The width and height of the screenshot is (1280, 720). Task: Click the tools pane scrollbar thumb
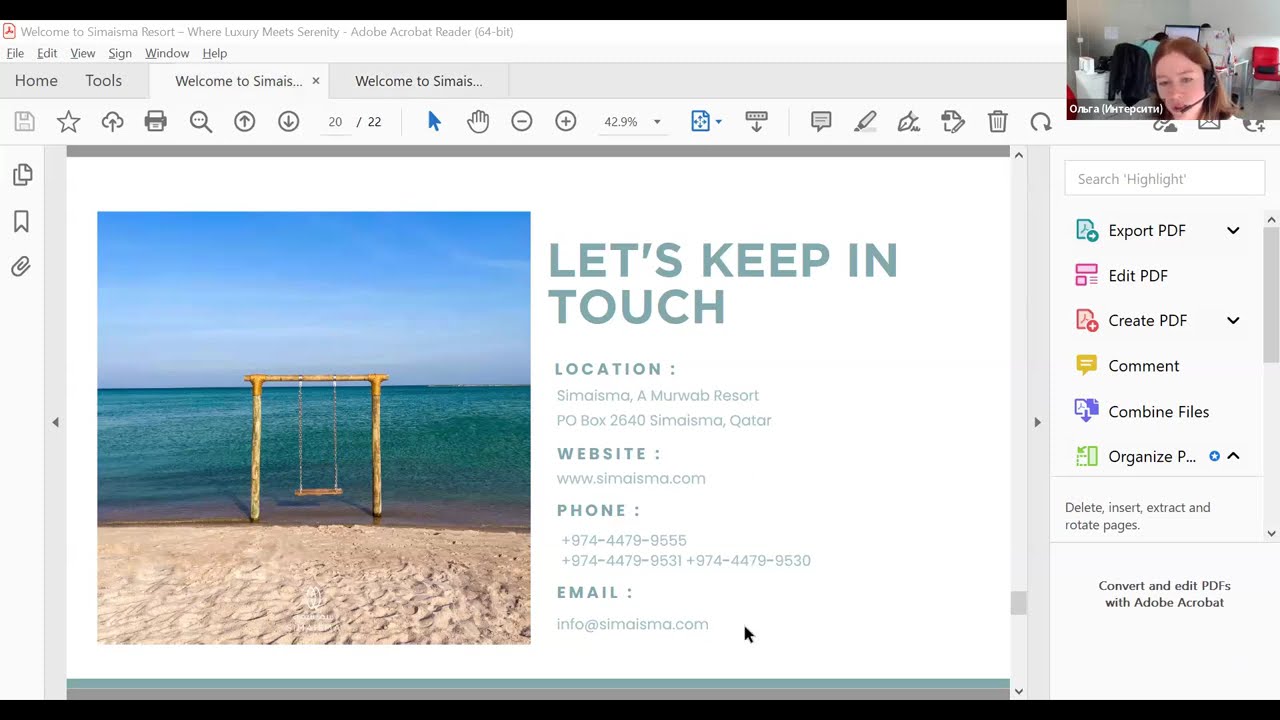click(x=1272, y=295)
